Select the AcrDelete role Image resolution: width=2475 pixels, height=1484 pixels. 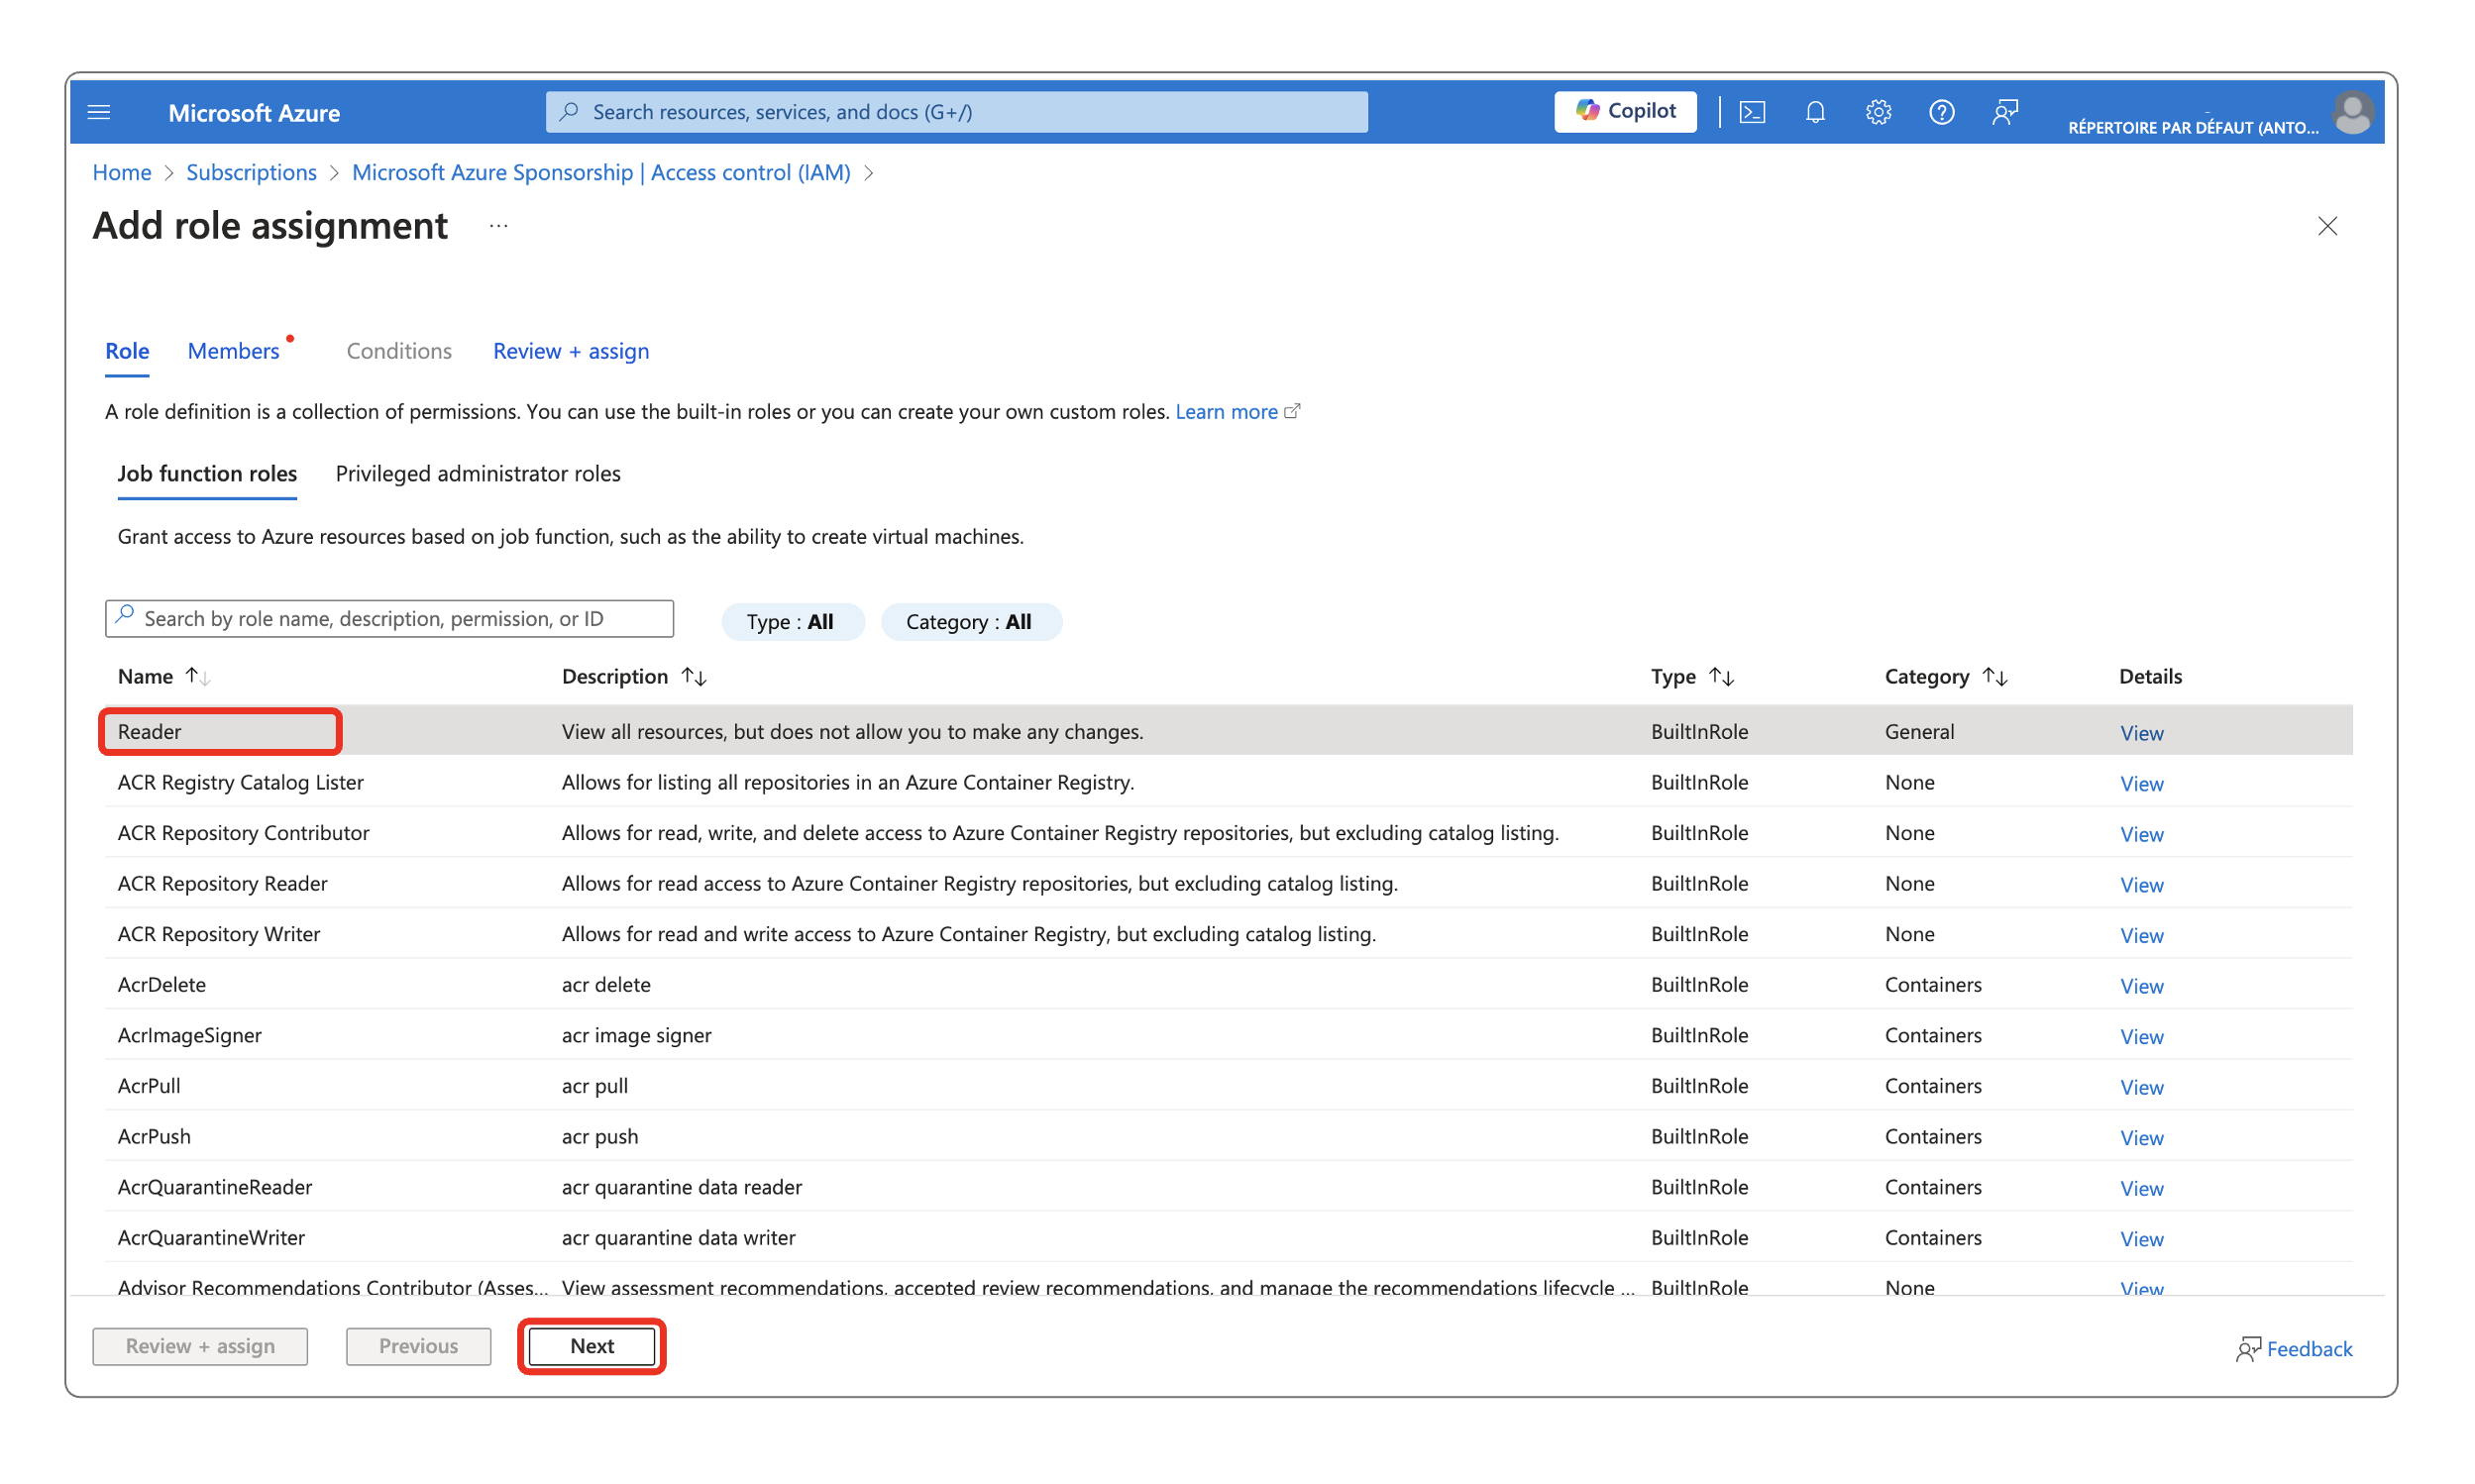1228,984
